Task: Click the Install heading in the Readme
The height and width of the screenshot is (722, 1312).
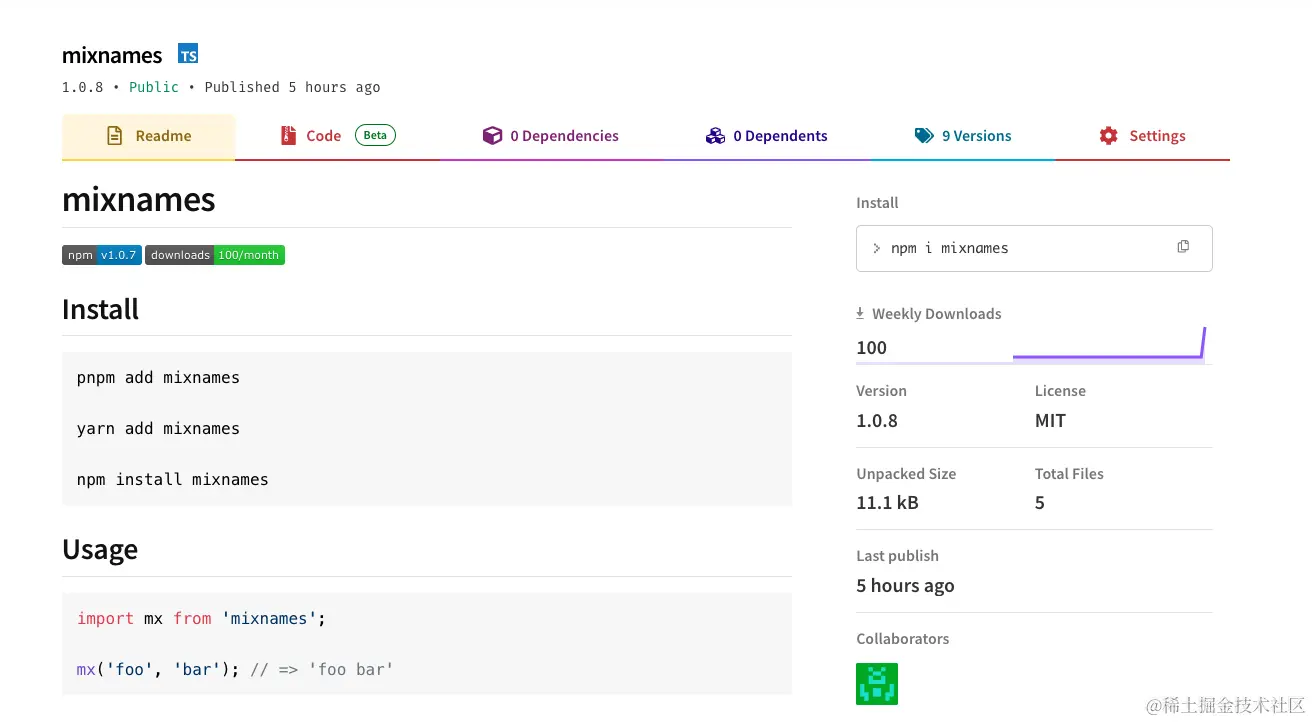Action: pos(100,309)
